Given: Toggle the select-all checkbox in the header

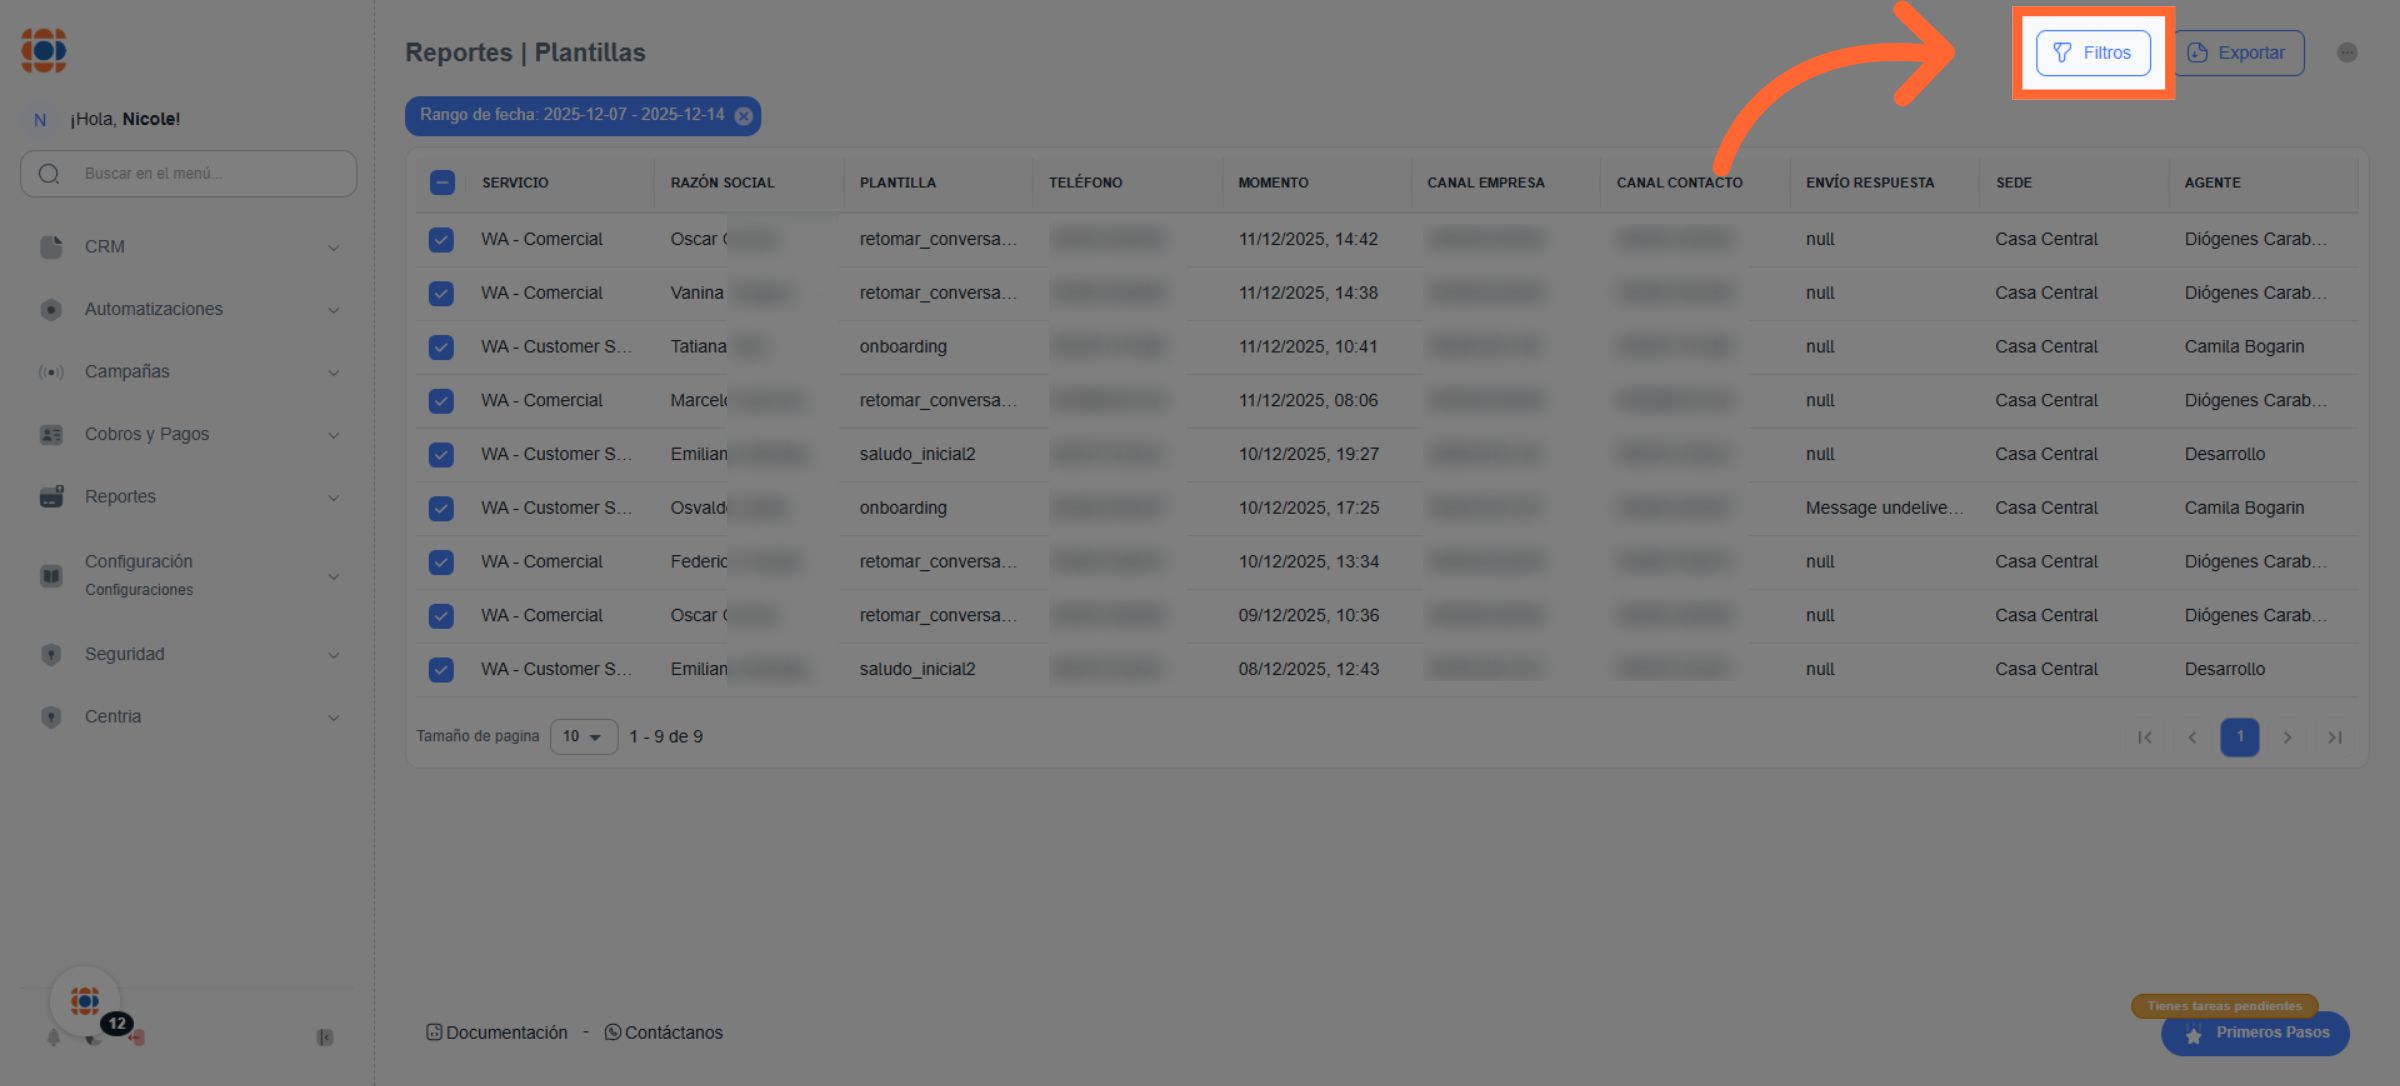Looking at the screenshot, I should click(442, 183).
